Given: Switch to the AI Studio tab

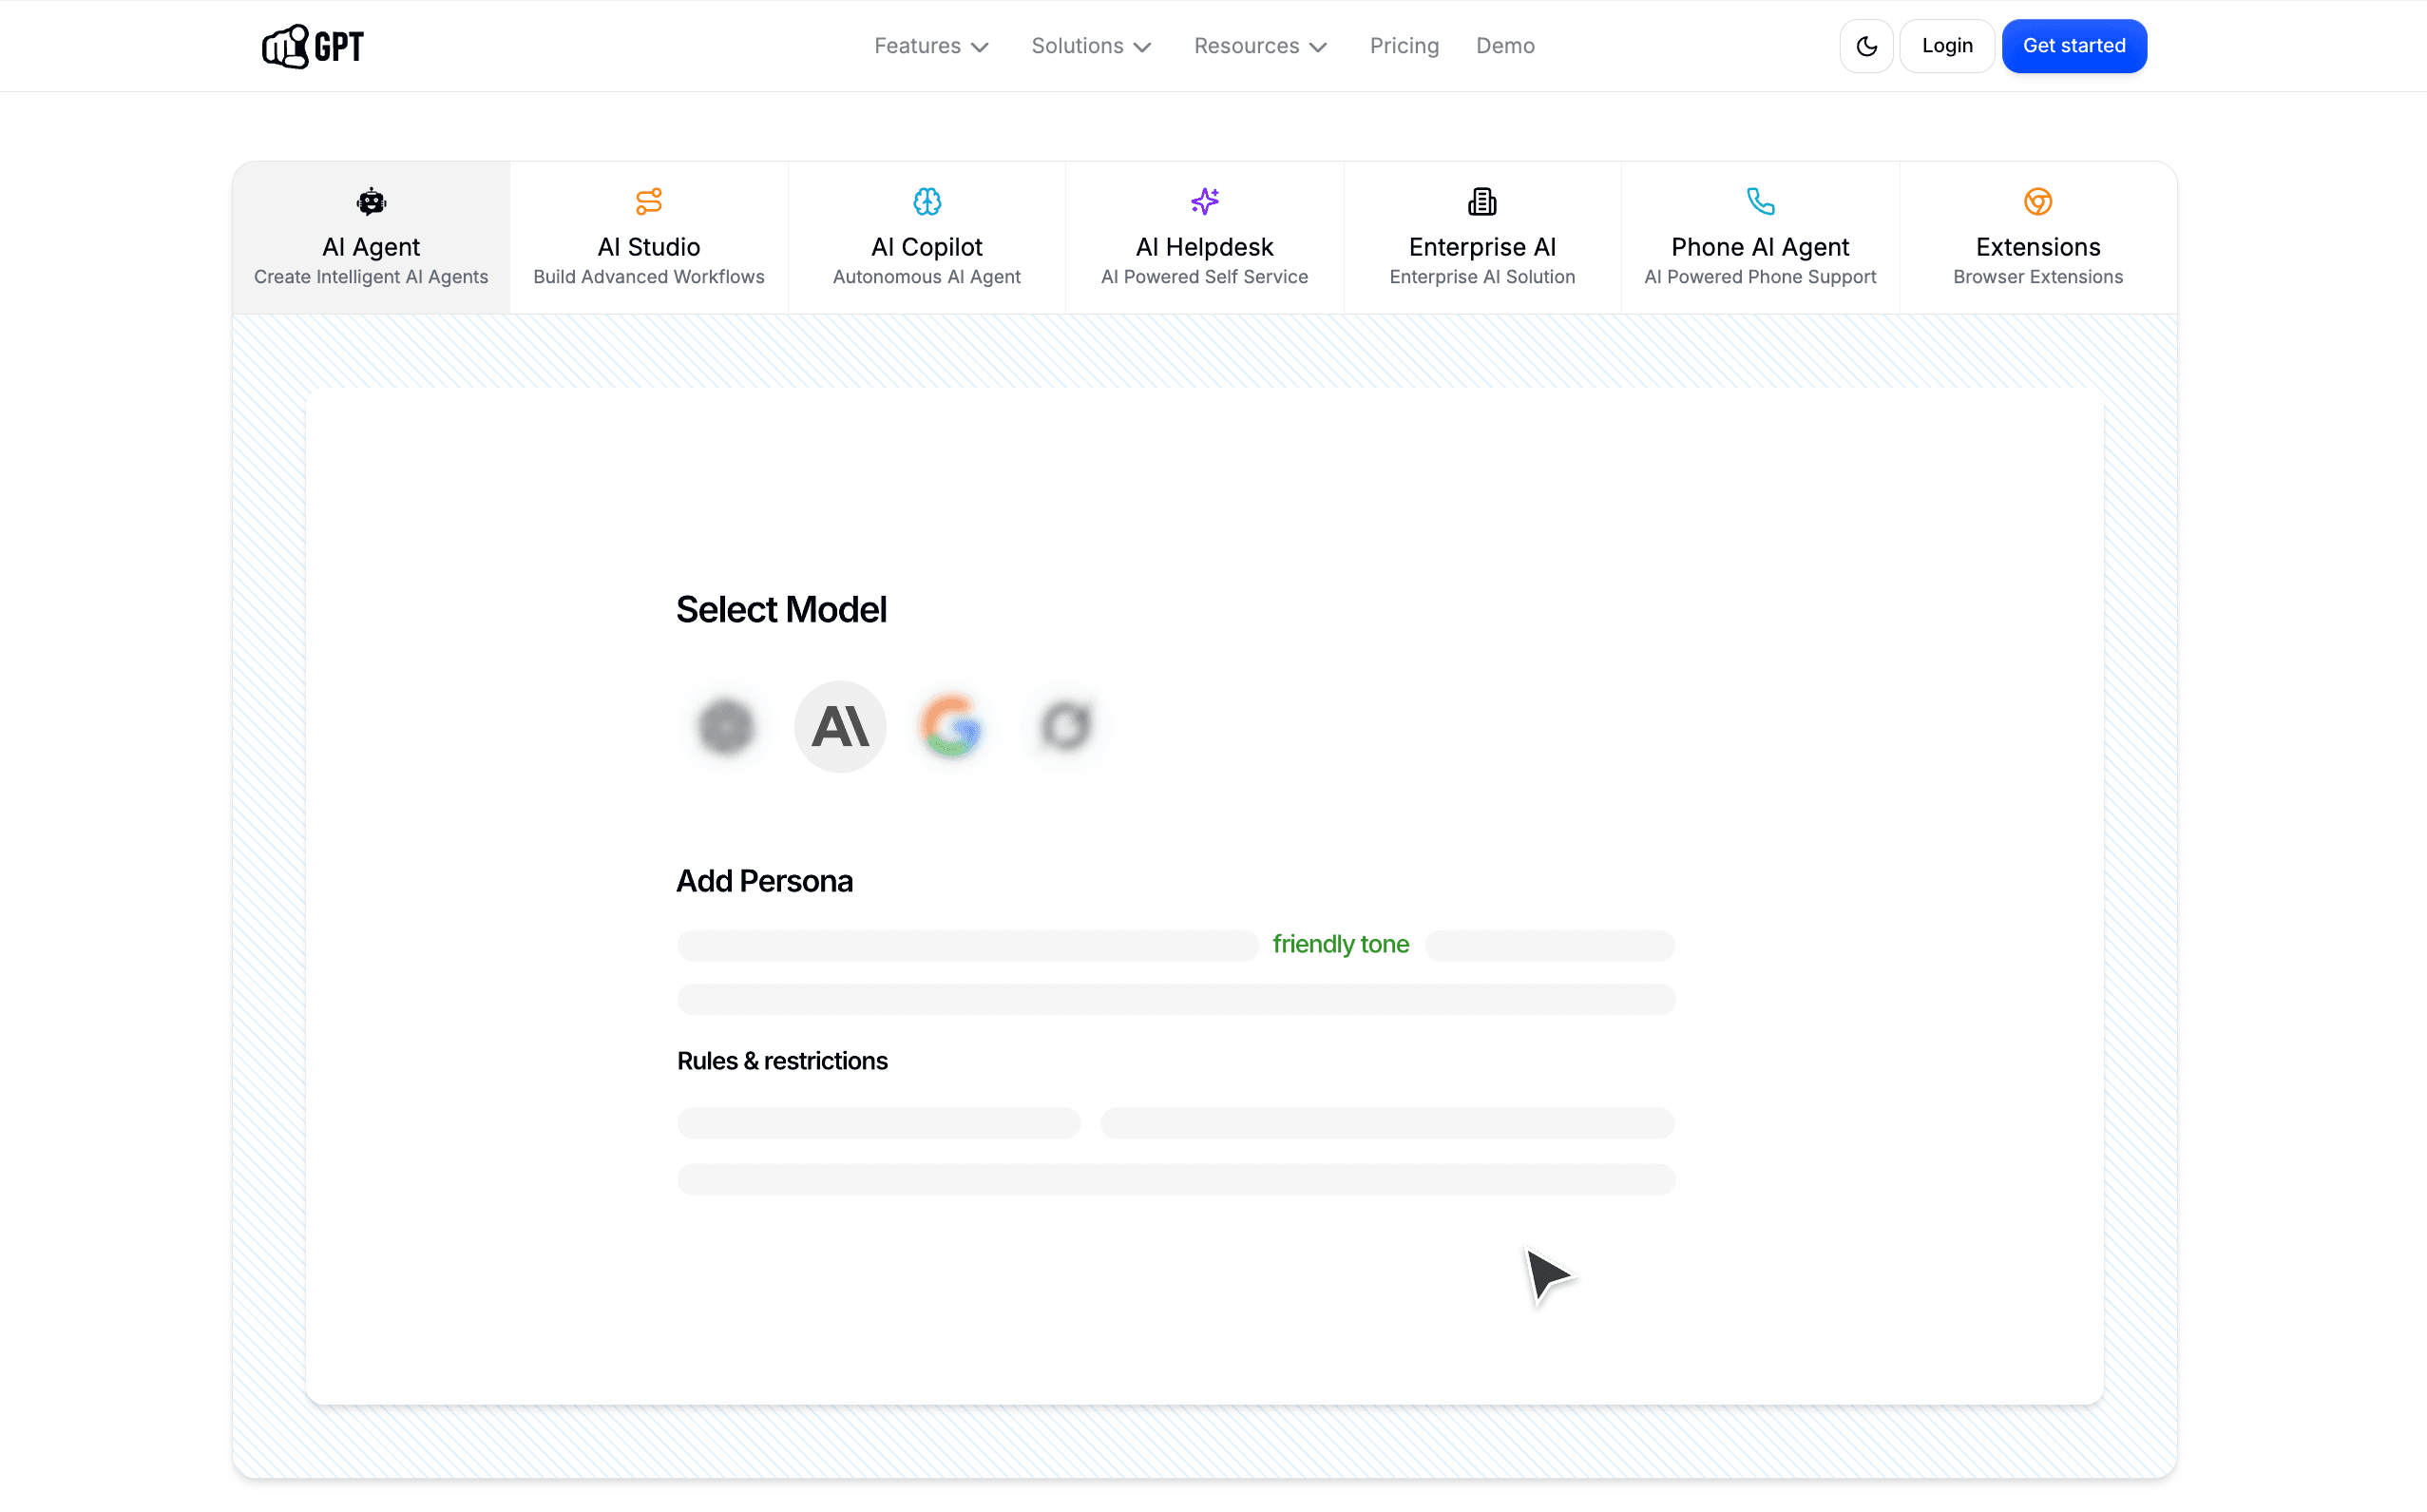Looking at the screenshot, I should 649,238.
